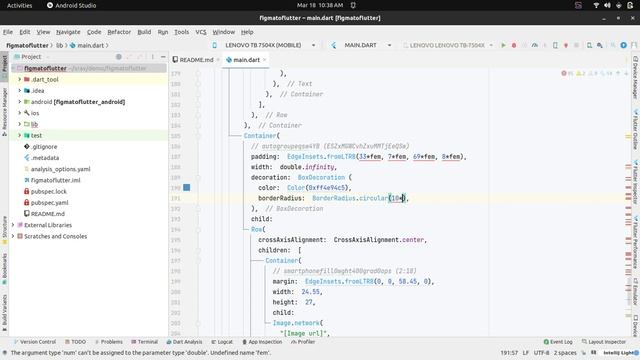Open the Logcat tool window
The width and height of the screenshot is (640, 360).
coord(222,342)
